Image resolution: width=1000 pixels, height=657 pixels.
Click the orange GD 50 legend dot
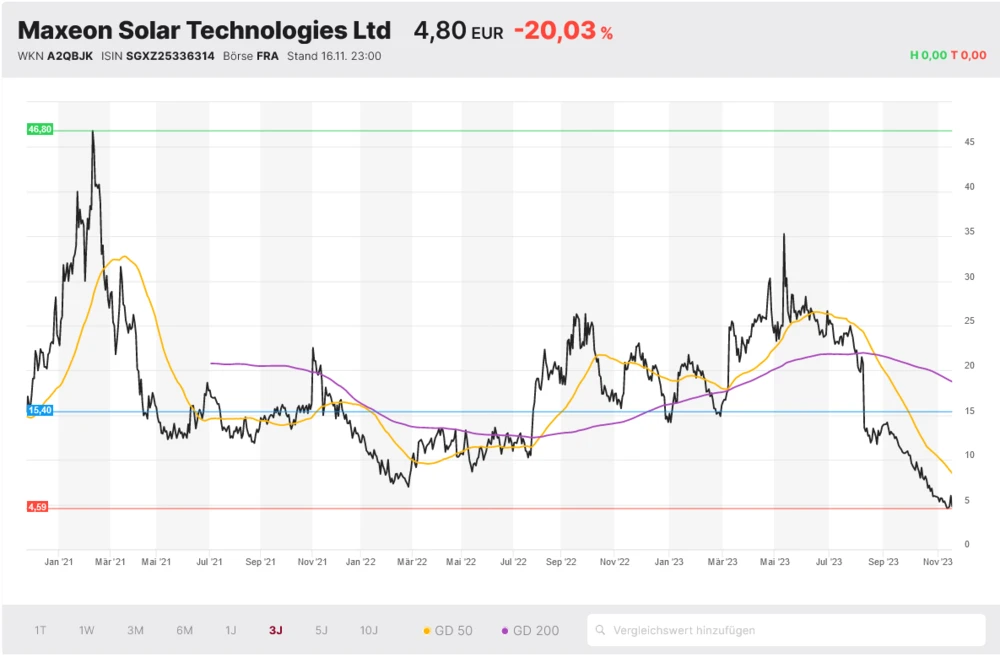(x=427, y=631)
